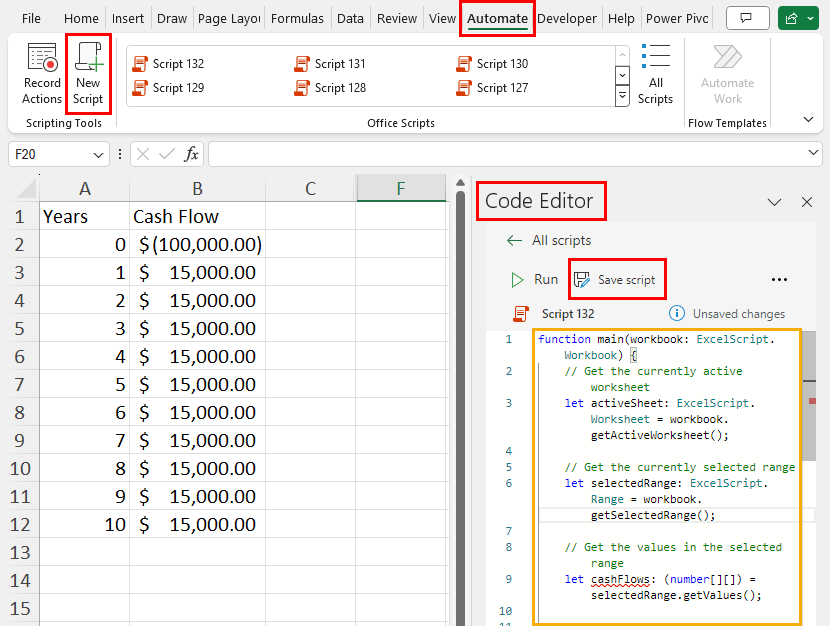
Task: Open the Comments button in the title bar
Action: pyautogui.click(x=747, y=19)
